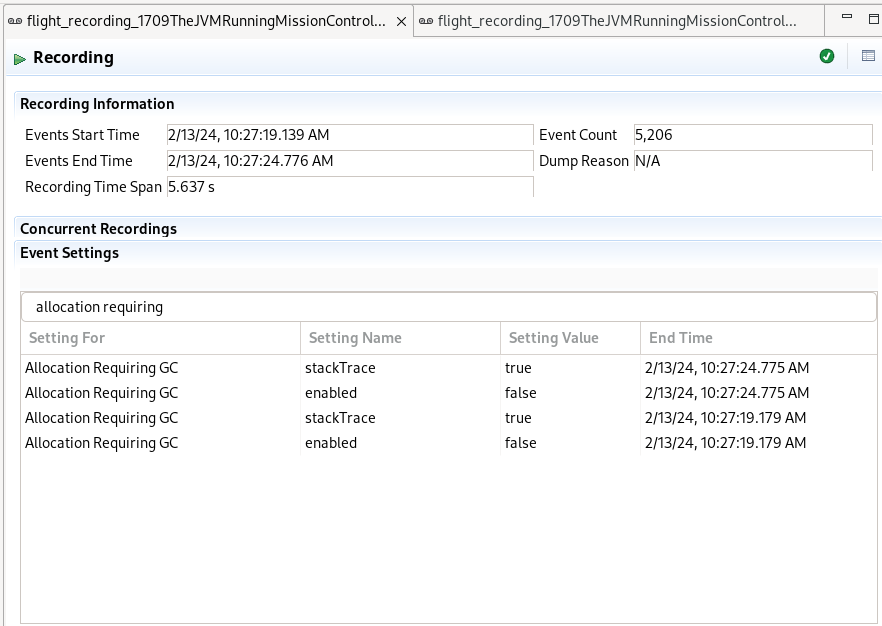Click the green checkmark analysis status icon
882x626 pixels.
(x=827, y=57)
